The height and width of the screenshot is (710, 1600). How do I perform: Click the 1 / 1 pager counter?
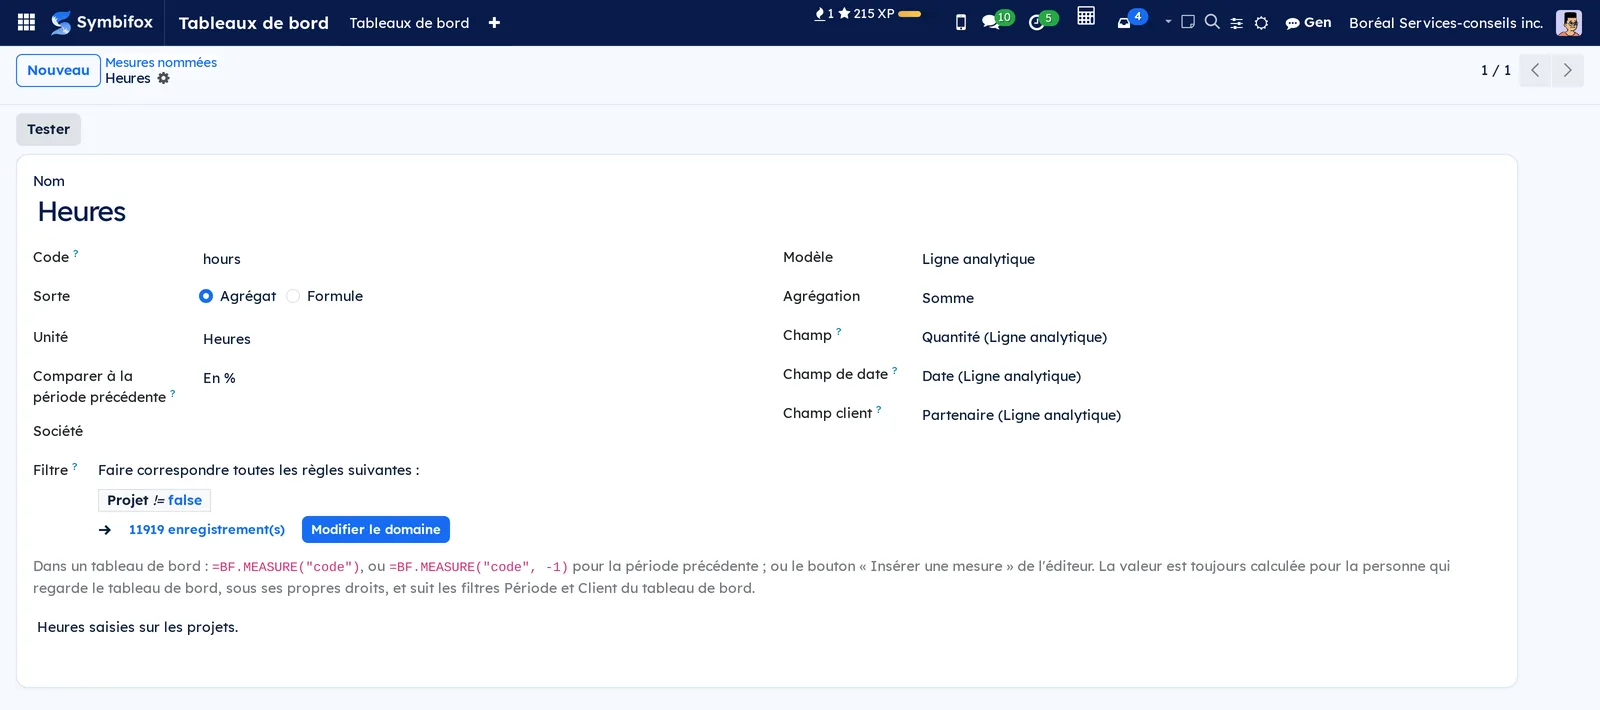(1496, 70)
